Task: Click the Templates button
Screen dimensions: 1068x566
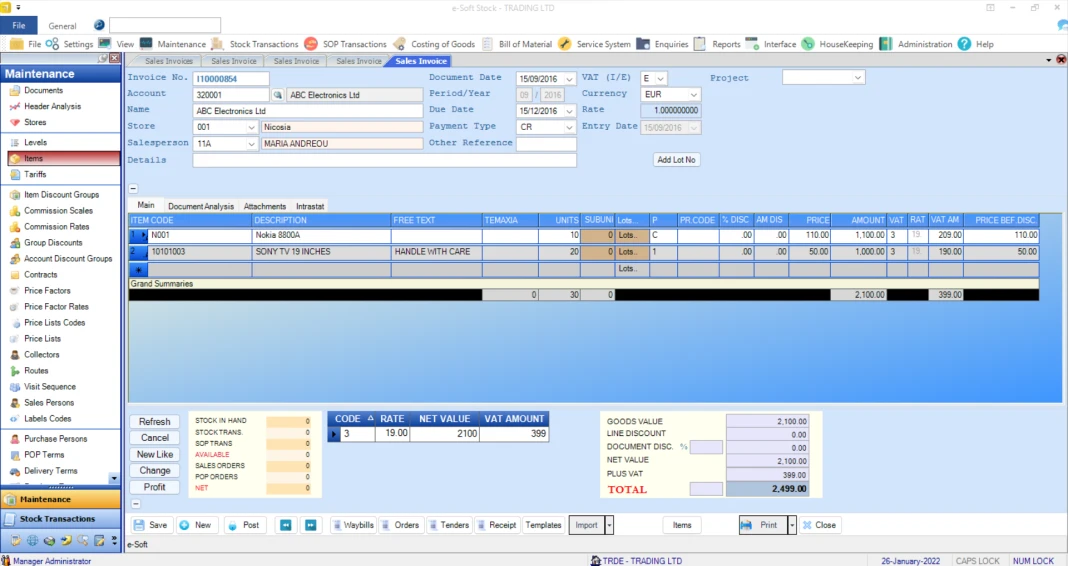Action: (x=544, y=525)
